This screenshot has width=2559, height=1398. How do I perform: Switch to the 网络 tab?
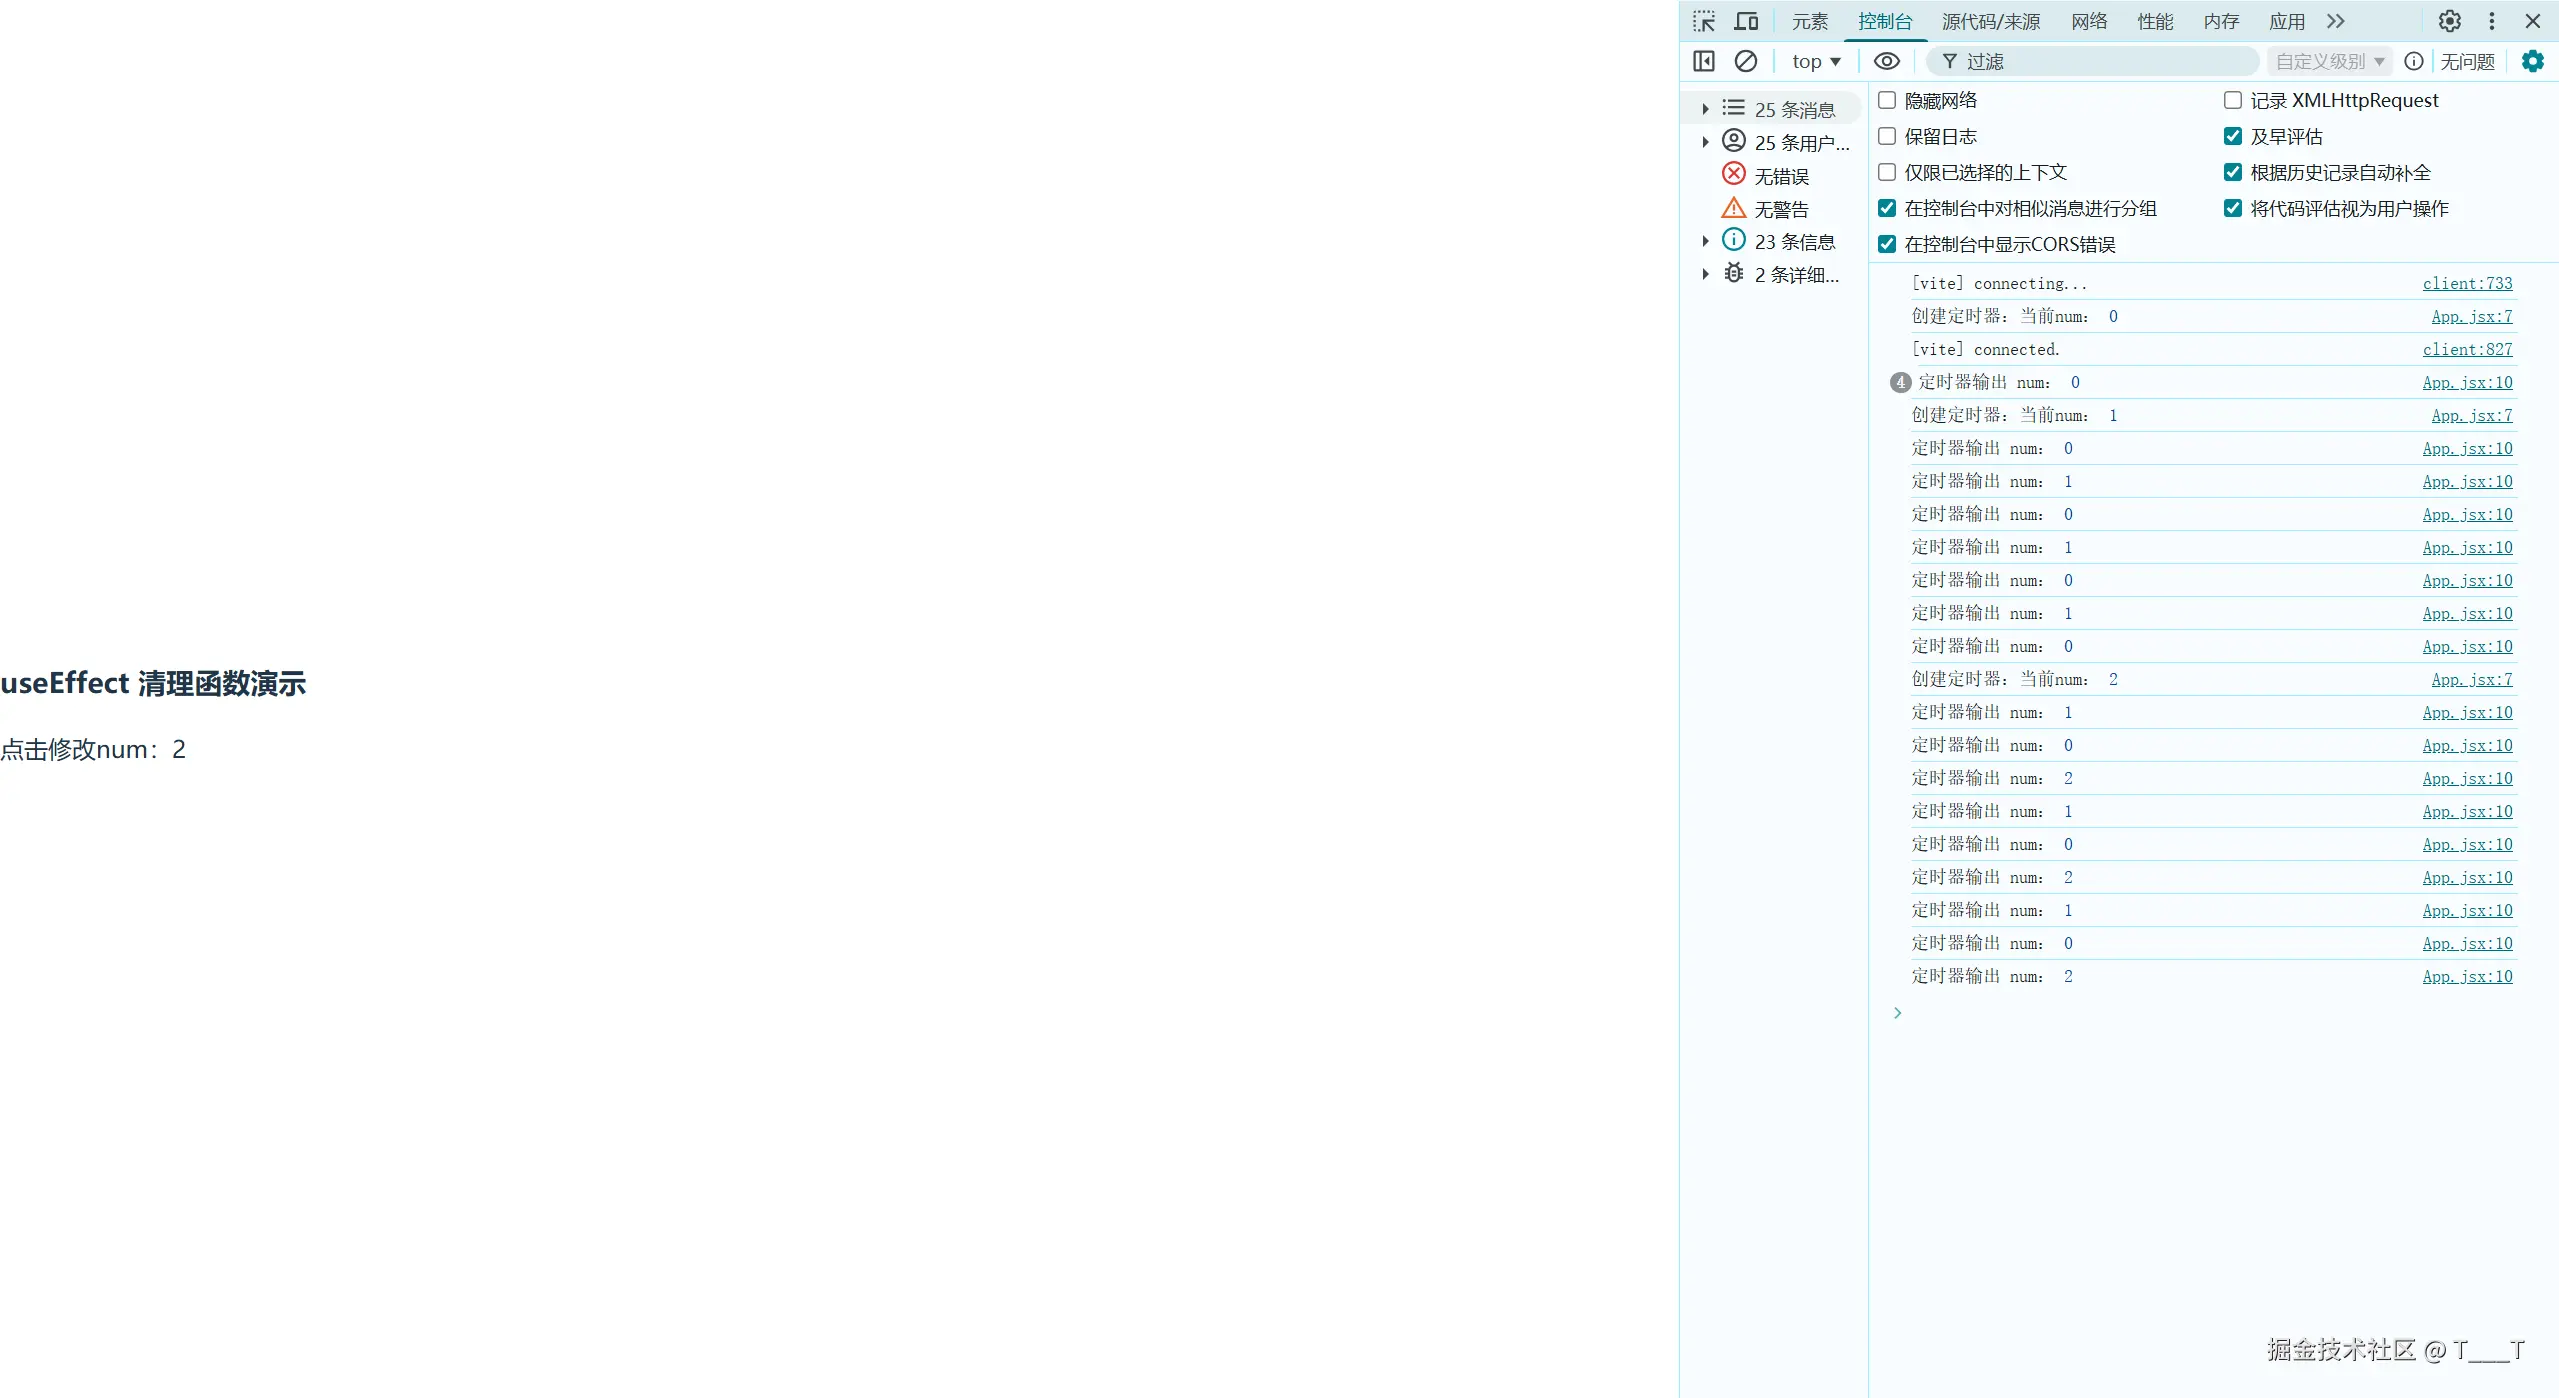[2088, 21]
